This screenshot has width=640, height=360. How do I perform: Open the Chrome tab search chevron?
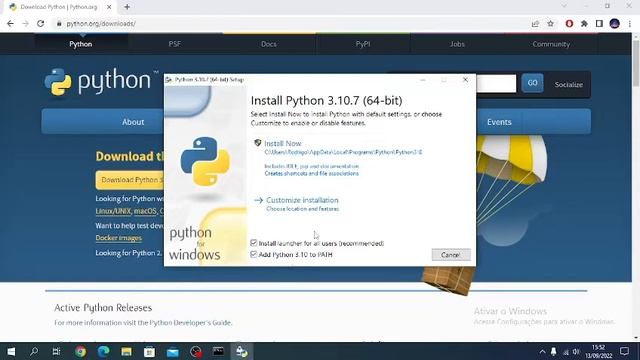point(564,6)
